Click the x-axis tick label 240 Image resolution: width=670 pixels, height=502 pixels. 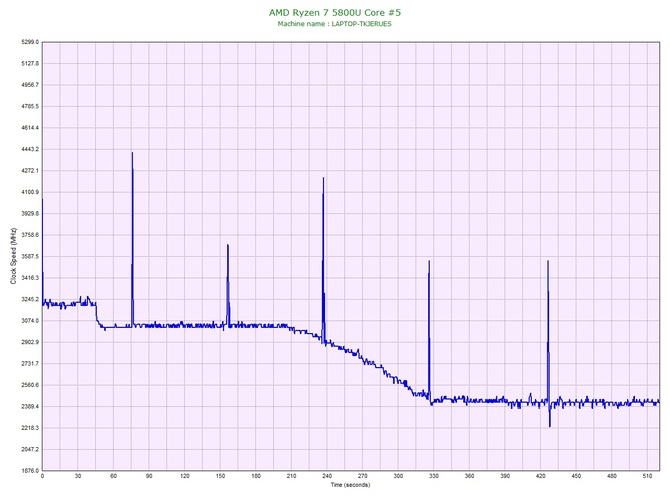click(327, 476)
